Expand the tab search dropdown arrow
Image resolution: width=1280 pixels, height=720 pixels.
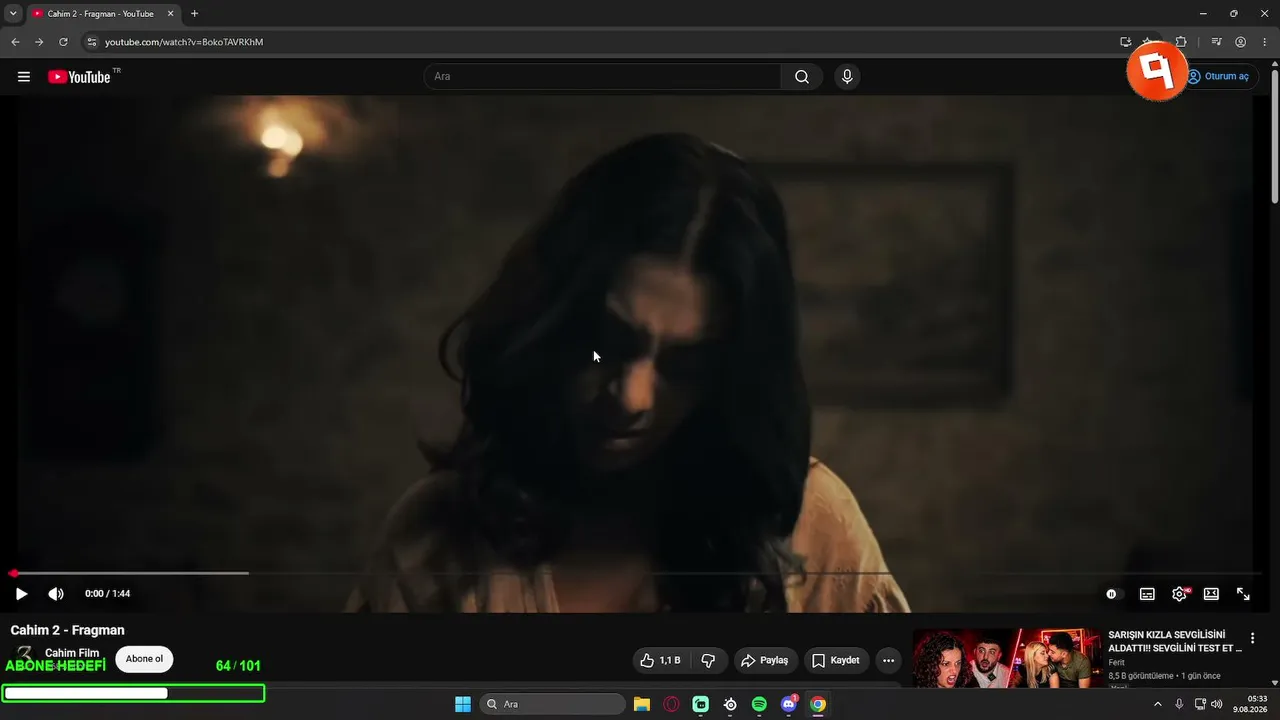(x=13, y=13)
